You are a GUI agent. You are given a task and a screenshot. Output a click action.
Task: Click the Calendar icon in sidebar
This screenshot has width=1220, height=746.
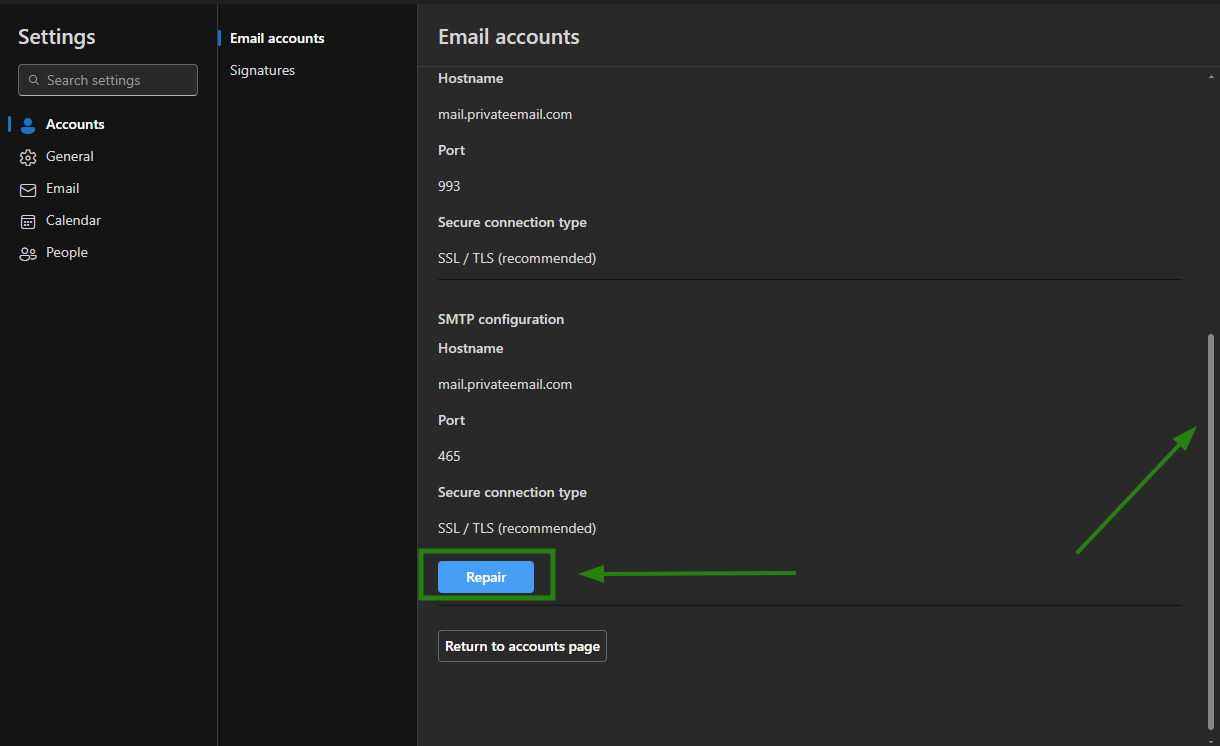point(28,221)
